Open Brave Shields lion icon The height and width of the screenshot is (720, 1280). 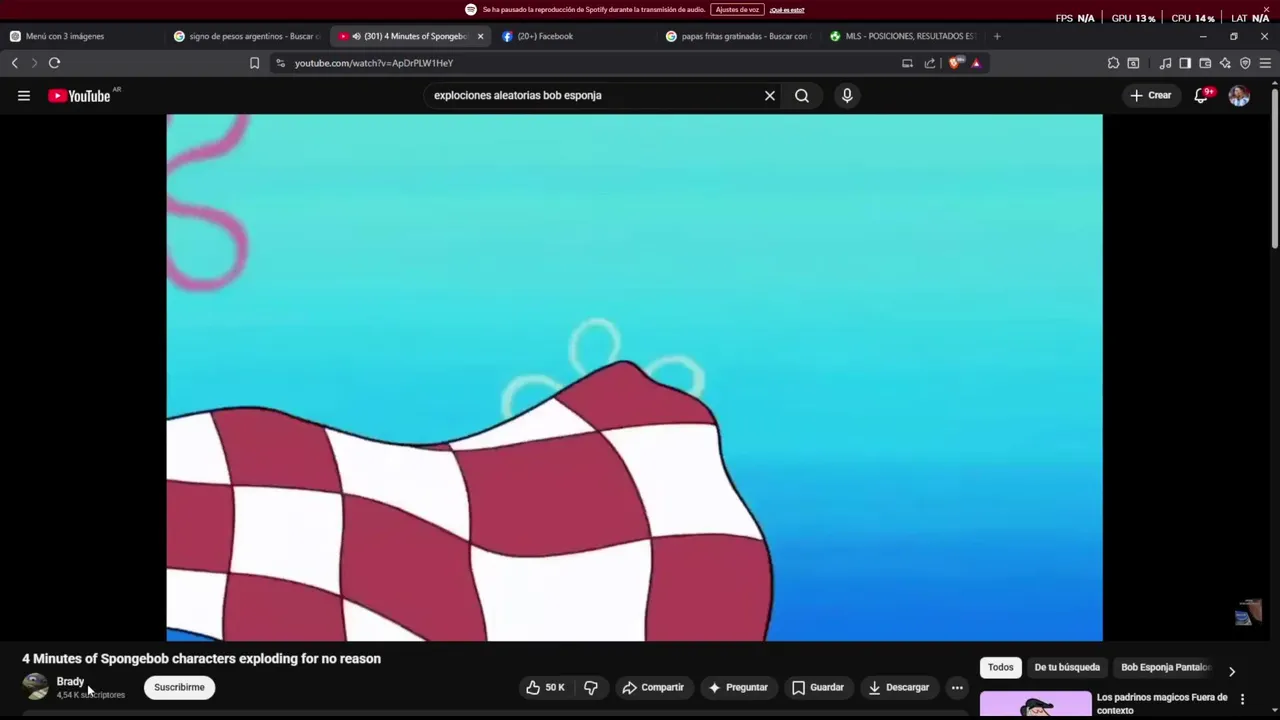956,63
